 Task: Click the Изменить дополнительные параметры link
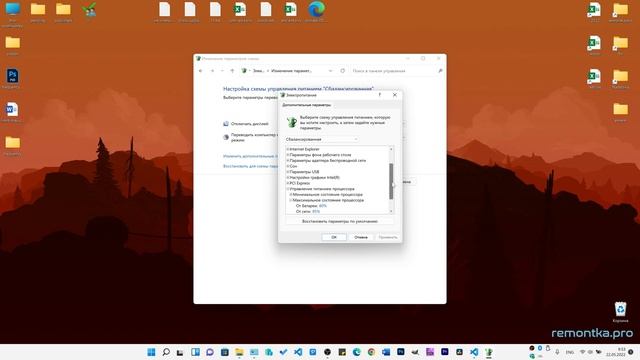tap(250, 156)
